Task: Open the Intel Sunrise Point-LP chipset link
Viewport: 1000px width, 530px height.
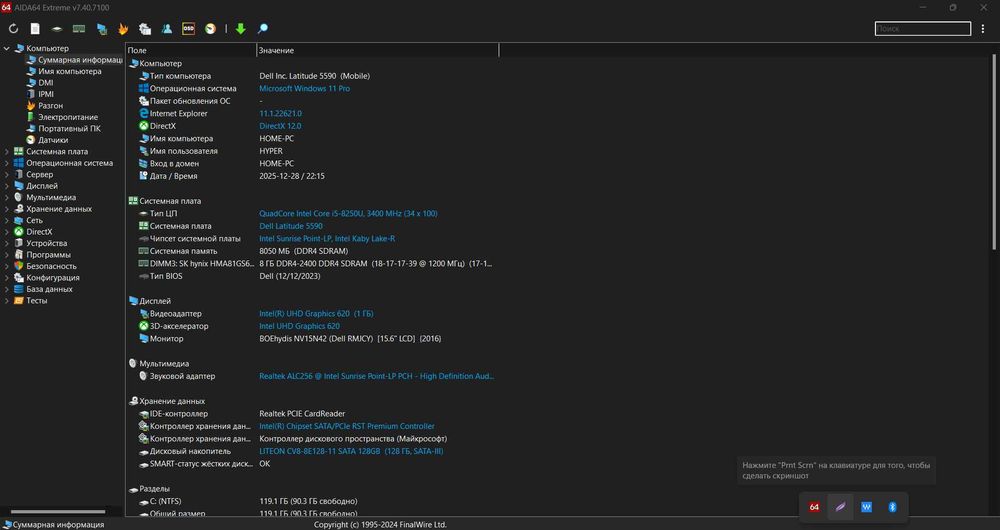Action: point(327,239)
